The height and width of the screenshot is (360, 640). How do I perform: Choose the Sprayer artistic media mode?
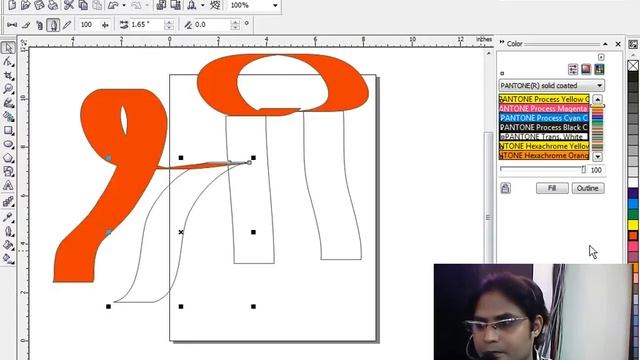tap(40, 25)
